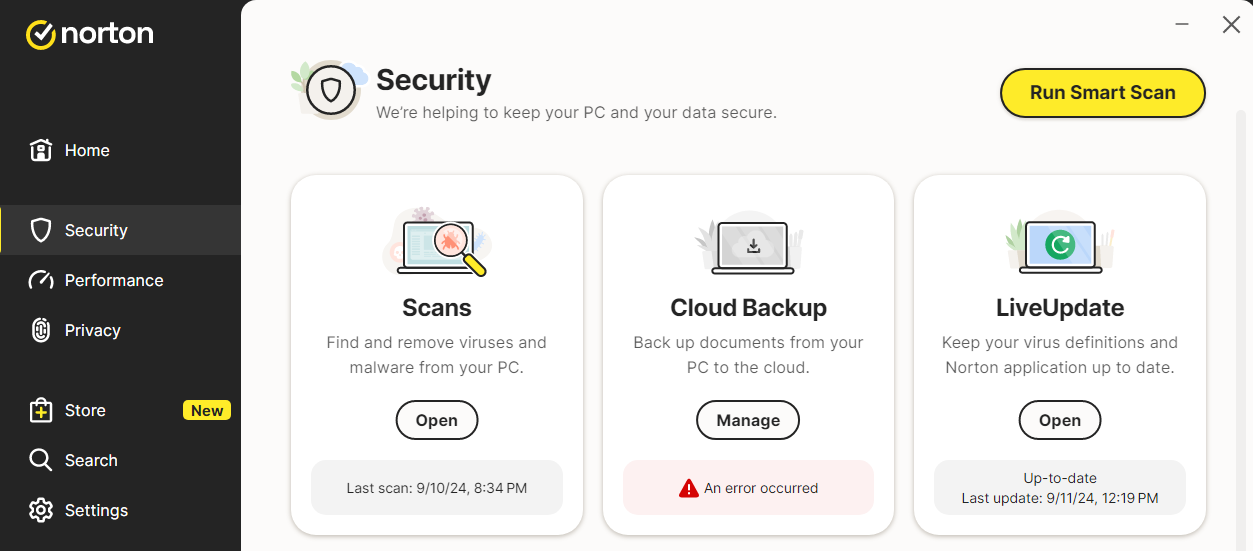Click the yellow New badge beside Store
Screen dimensions: 1253x551
tap(207, 410)
